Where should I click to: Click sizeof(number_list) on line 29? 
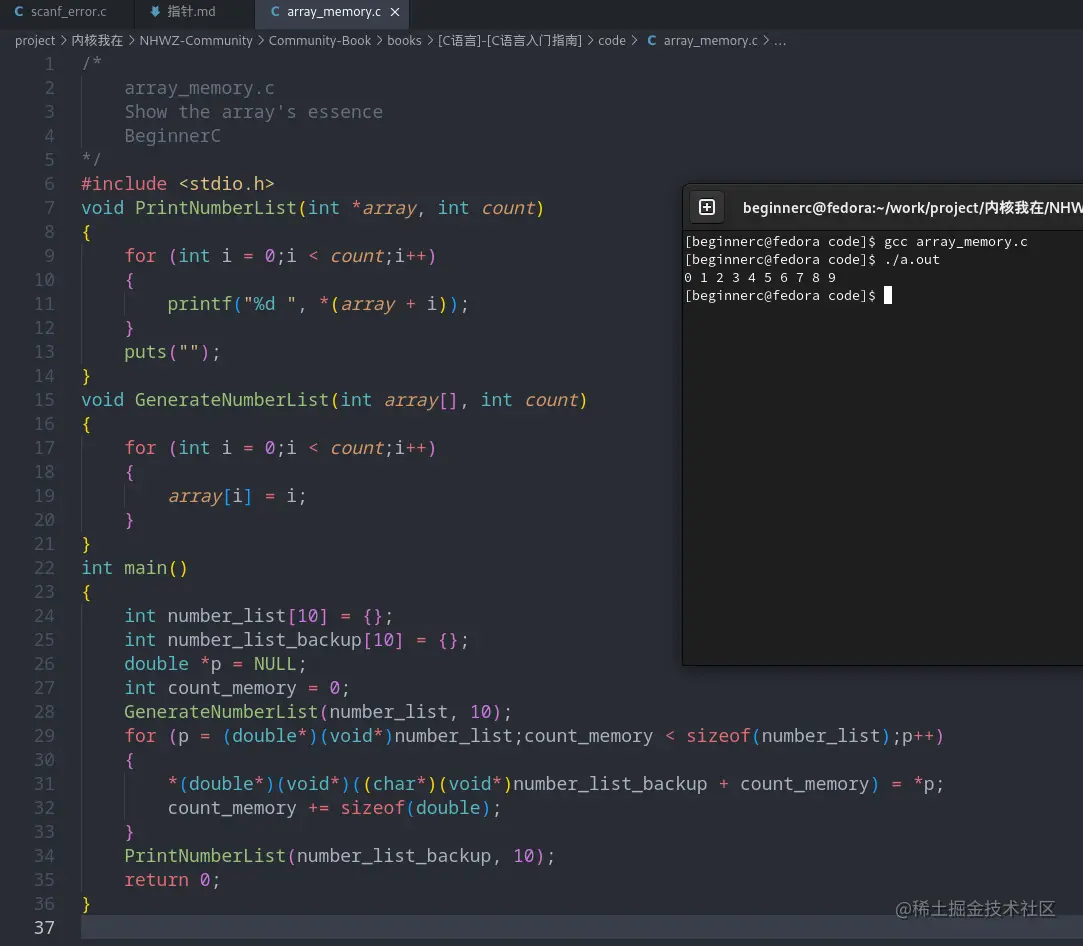click(788, 735)
